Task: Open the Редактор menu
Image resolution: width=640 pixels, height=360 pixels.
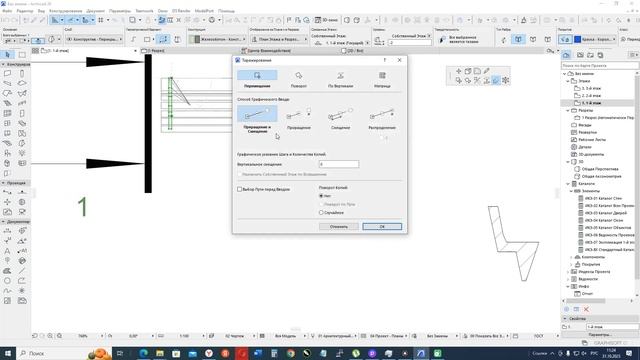Action: coord(25,11)
